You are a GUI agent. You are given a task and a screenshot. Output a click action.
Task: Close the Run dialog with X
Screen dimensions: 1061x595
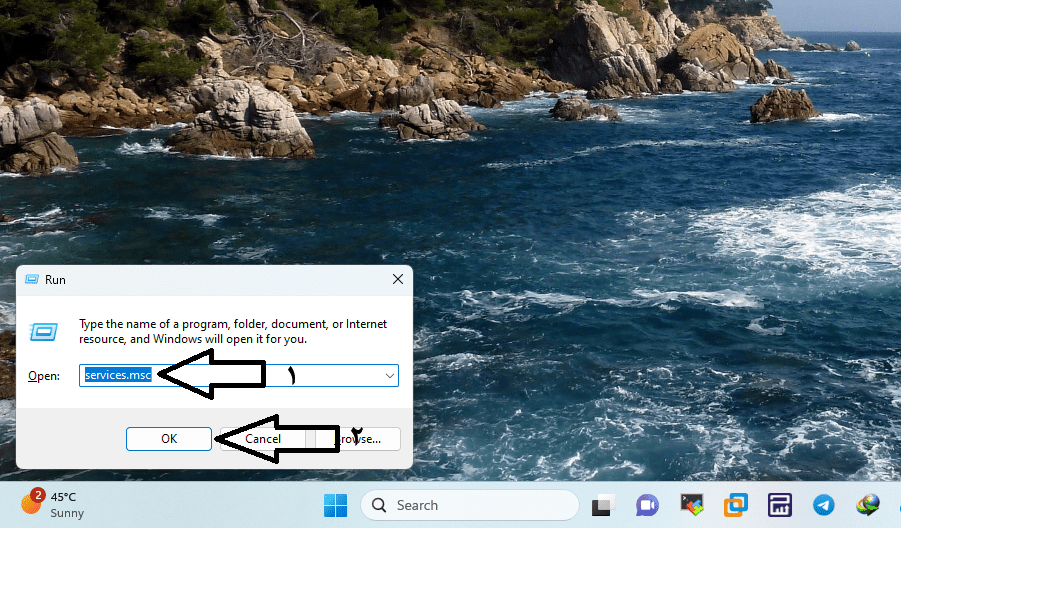pyautogui.click(x=398, y=280)
